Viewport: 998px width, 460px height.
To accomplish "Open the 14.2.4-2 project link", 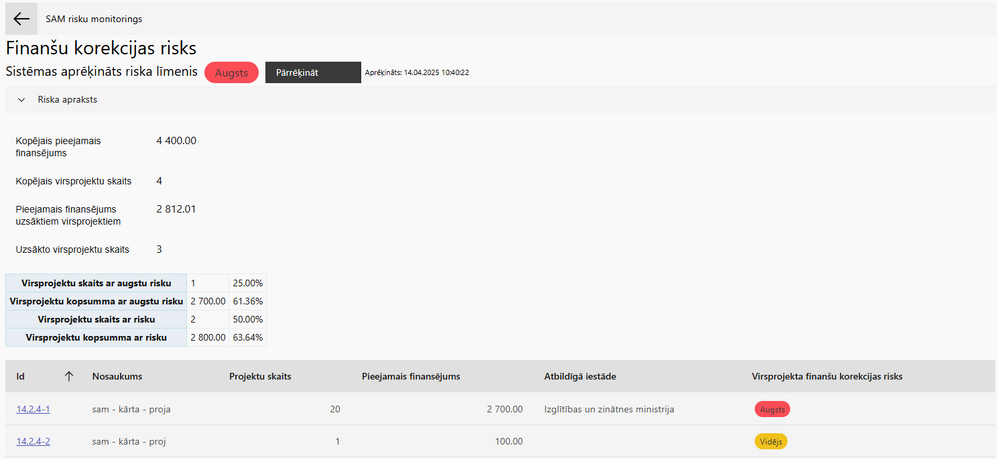I will pyautogui.click(x=33, y=441).
